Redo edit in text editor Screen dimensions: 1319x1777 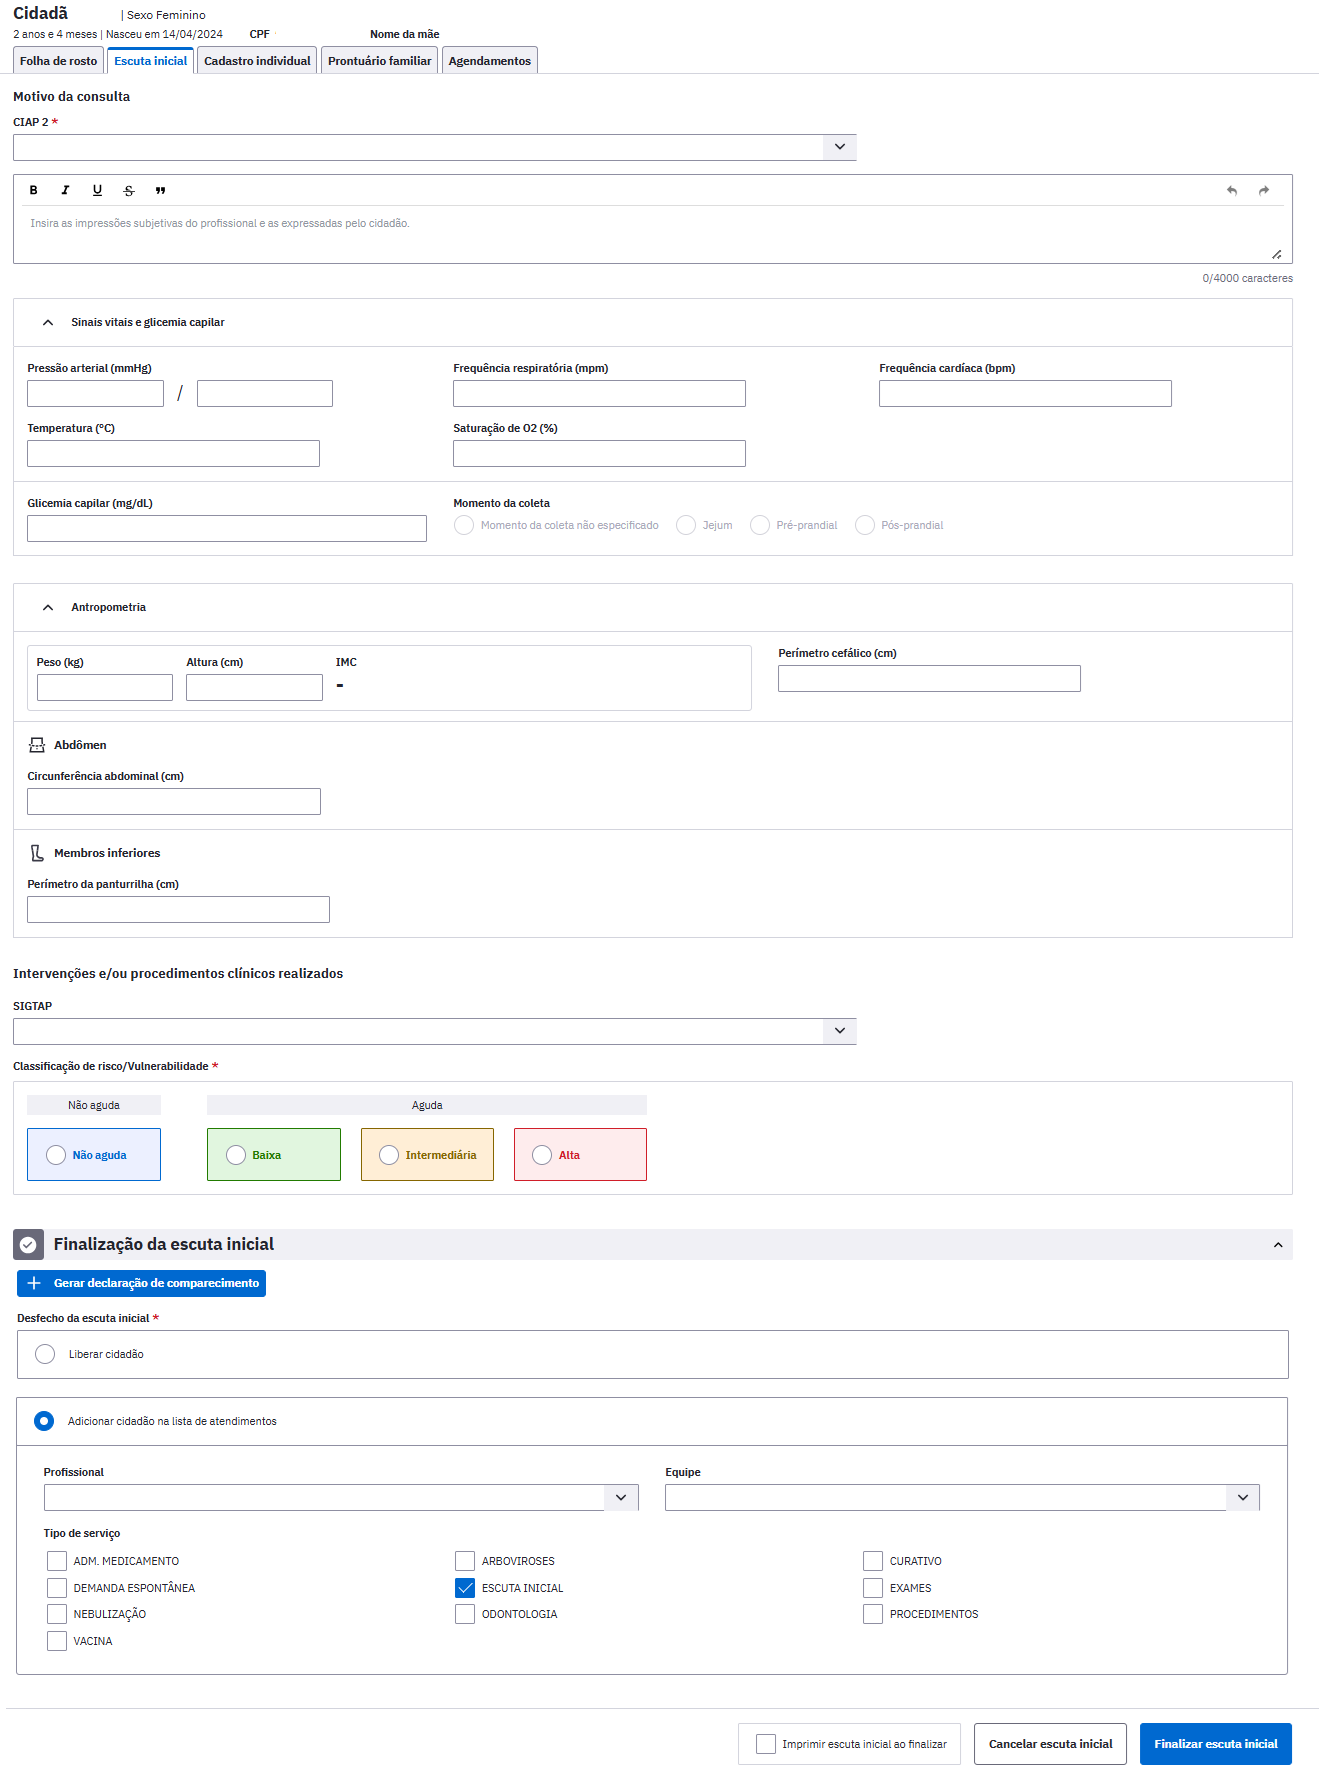tap(1264, 190)
